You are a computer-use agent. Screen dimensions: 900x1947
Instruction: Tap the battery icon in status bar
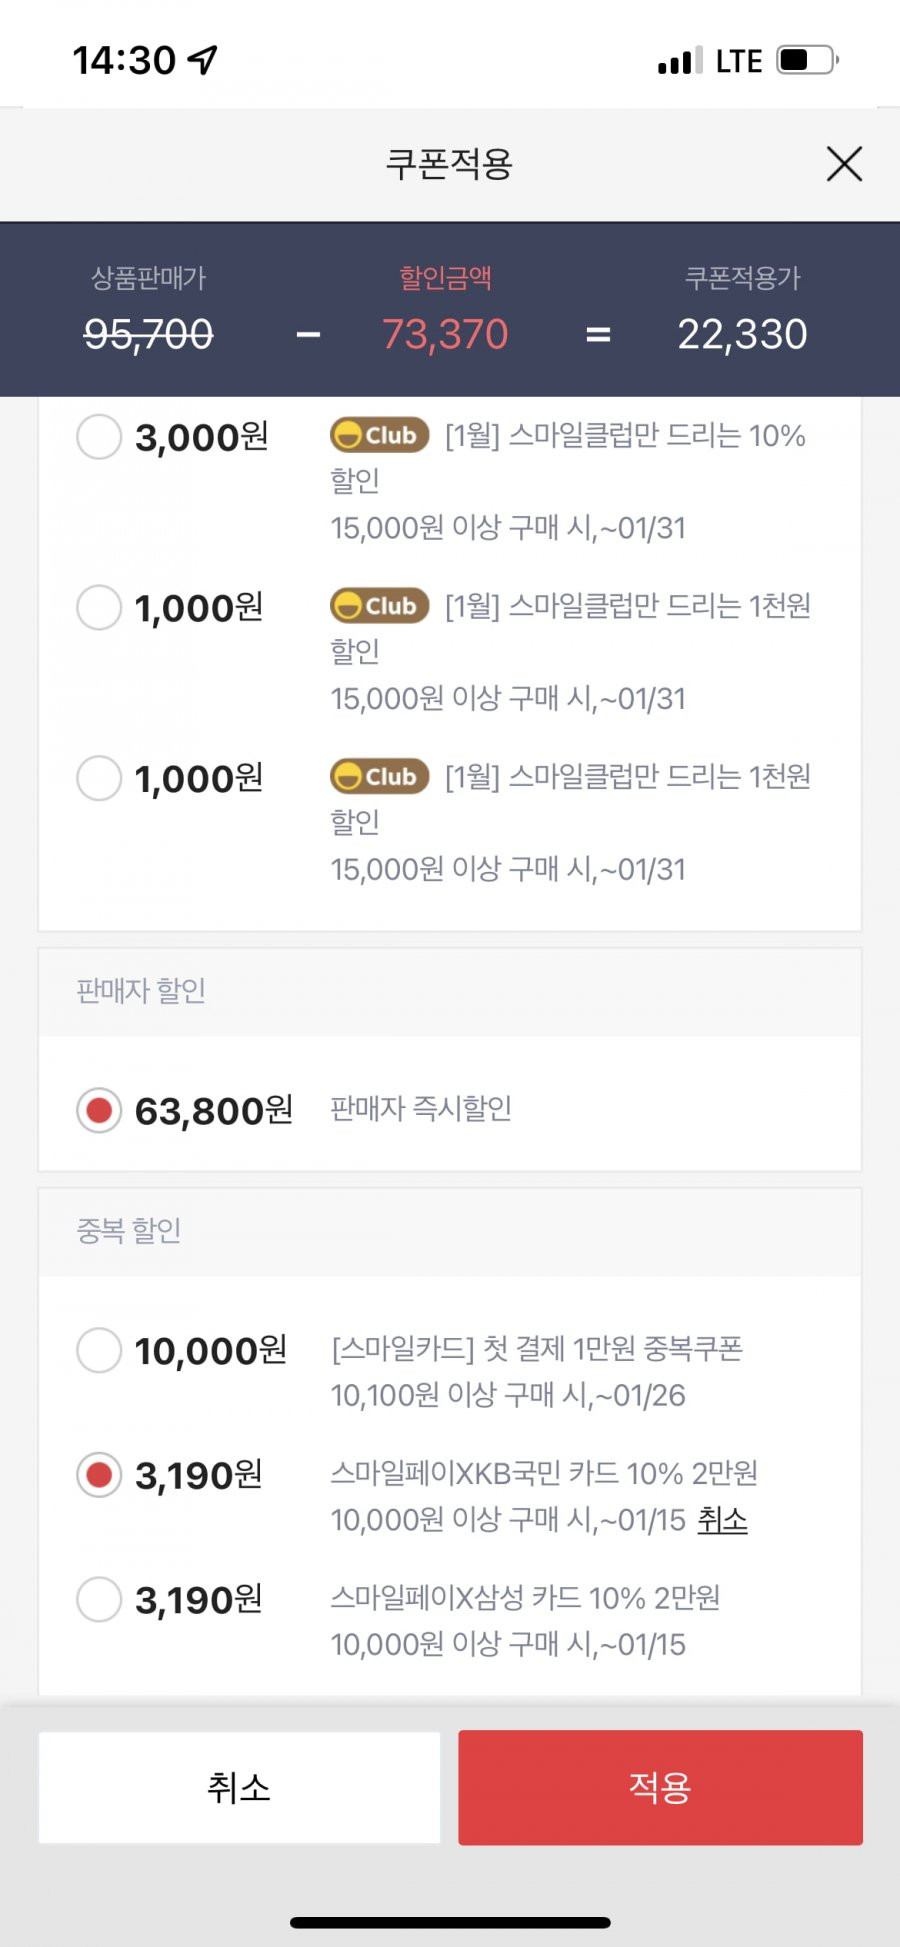pyautogui.click(x=808, y=60)
